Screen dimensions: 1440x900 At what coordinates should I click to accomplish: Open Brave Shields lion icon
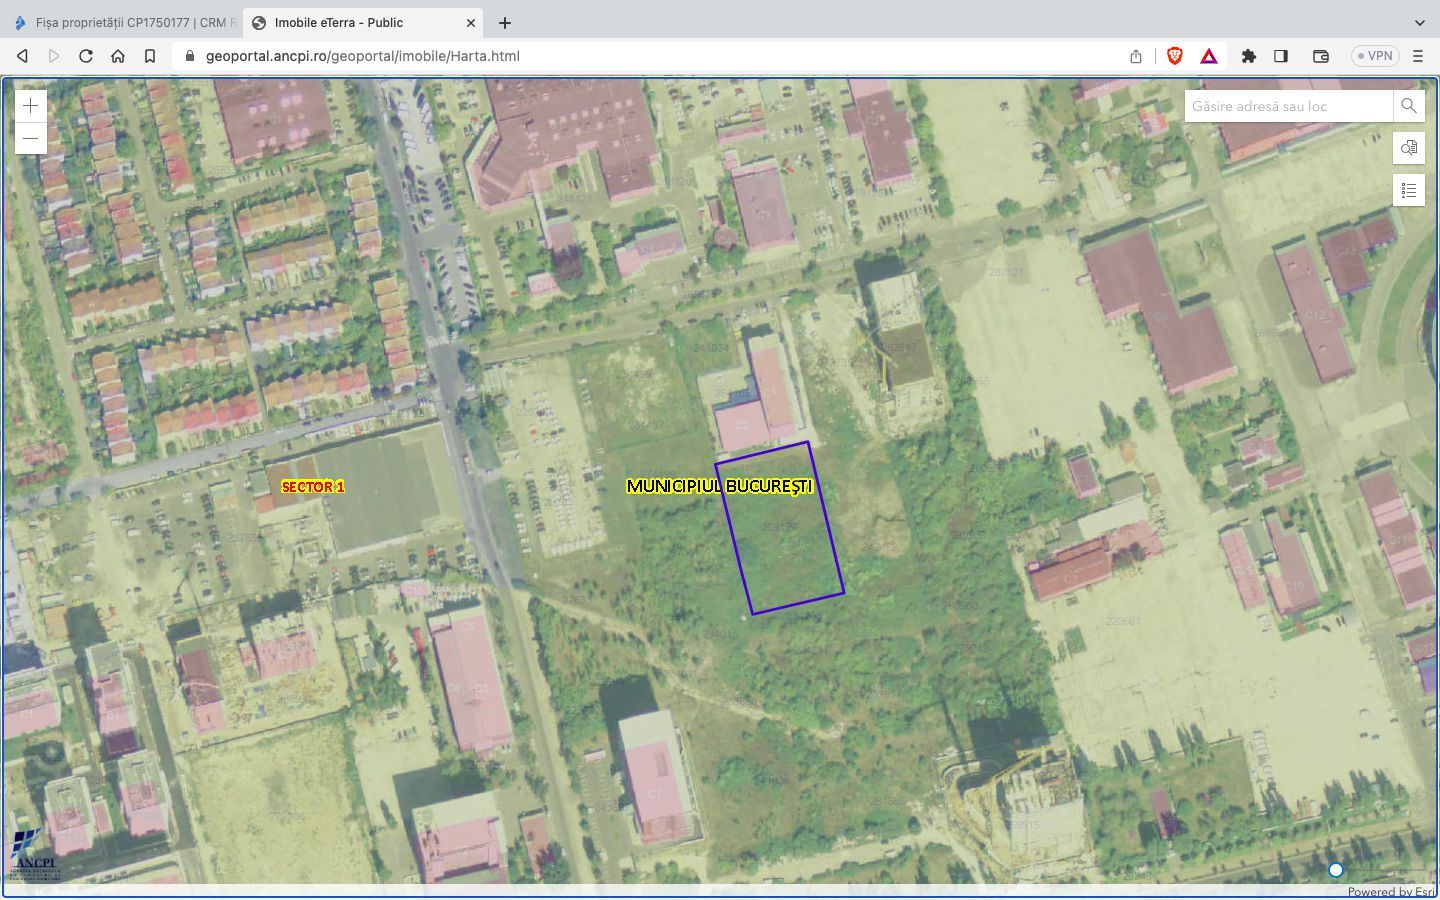pyautogui.click(x=1175, y=56)
